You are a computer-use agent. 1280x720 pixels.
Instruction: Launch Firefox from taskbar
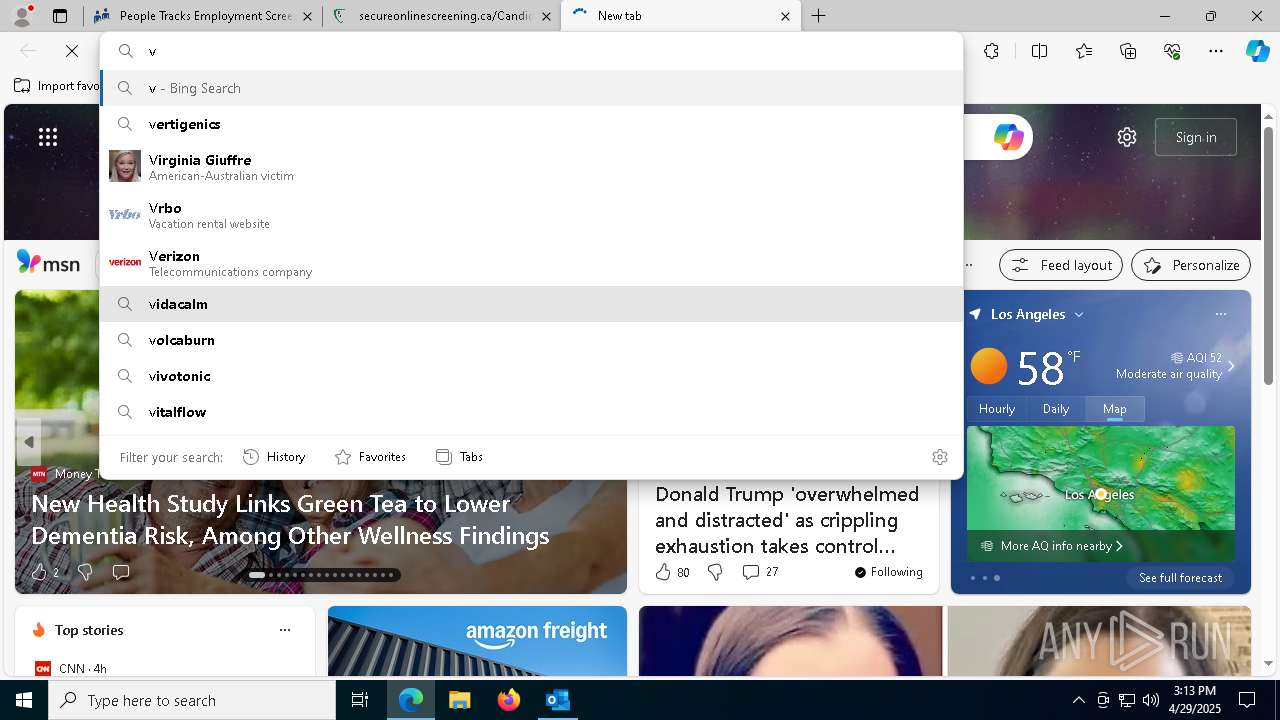click(508, 700)
